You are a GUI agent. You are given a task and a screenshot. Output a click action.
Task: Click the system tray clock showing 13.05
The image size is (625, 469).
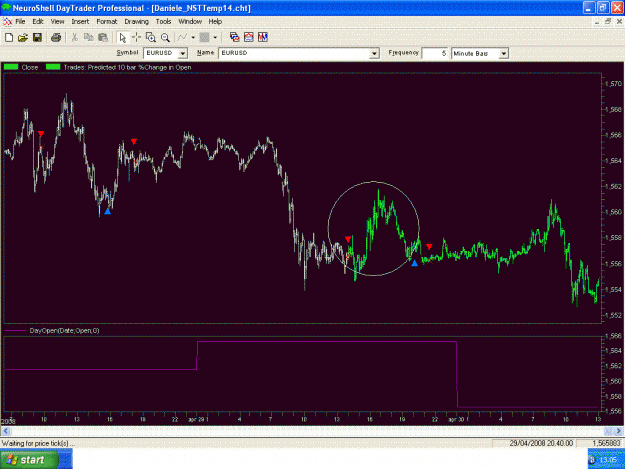[x=608, y=460]
